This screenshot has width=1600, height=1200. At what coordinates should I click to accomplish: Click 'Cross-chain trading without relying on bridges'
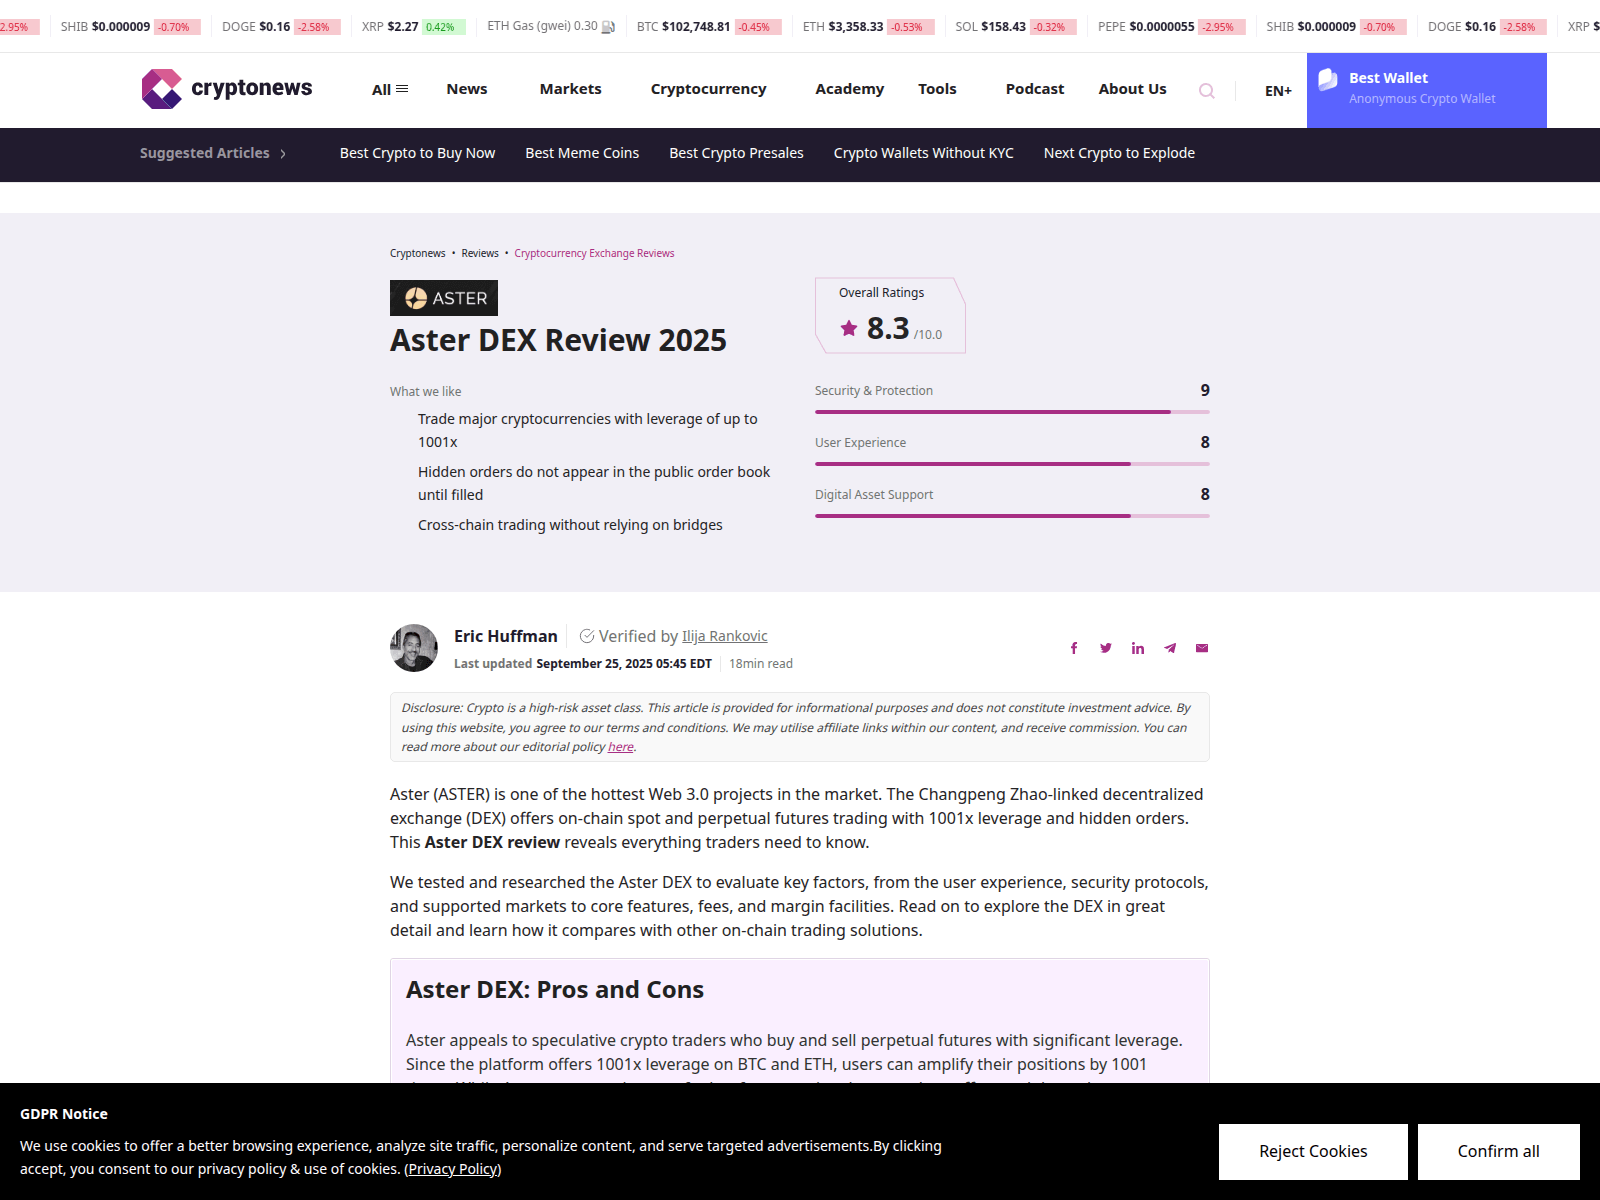tap(570, 525)
